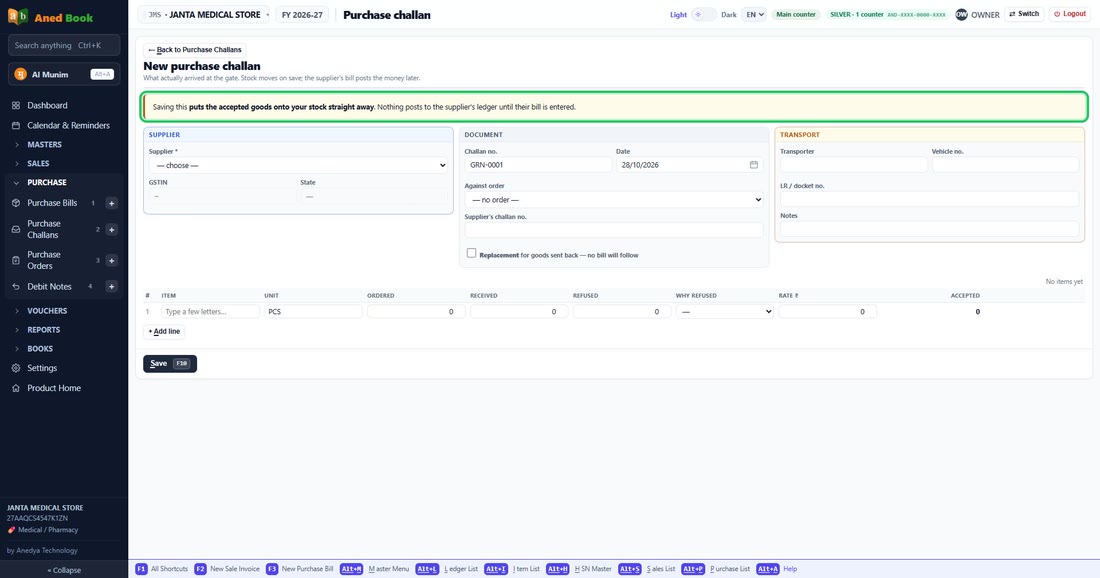Click the Debit Notes sidebar icon
The image size is (1100, 578).
pos(16,286)
